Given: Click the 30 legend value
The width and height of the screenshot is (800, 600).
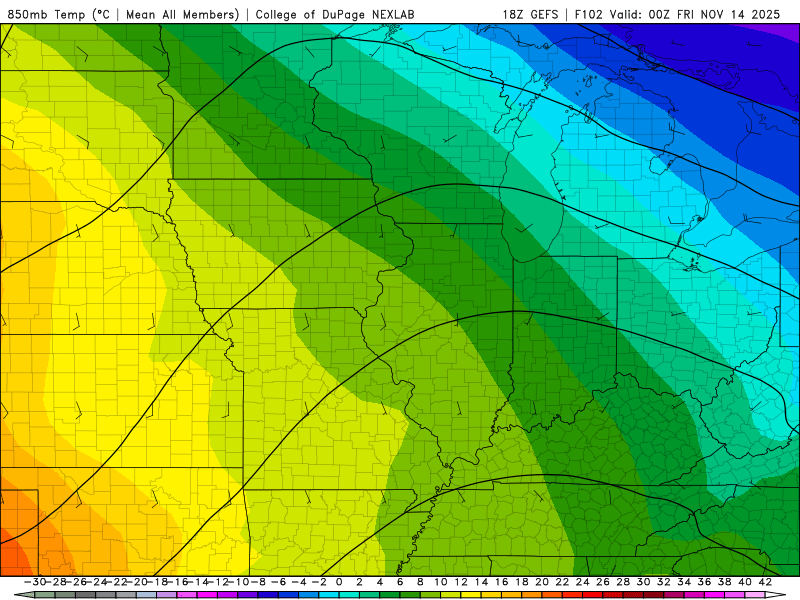Looking at the screenshot, I should pyautogui.click(x=644, y=582).
